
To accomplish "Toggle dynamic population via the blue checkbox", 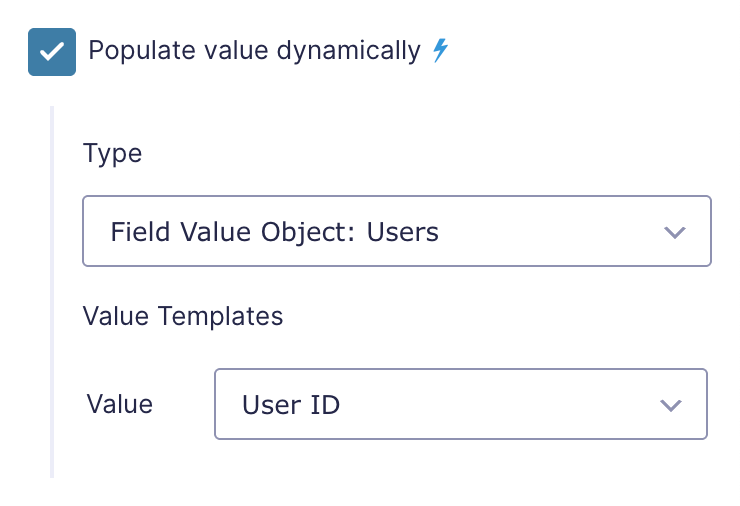I will [x=52, y=52].
